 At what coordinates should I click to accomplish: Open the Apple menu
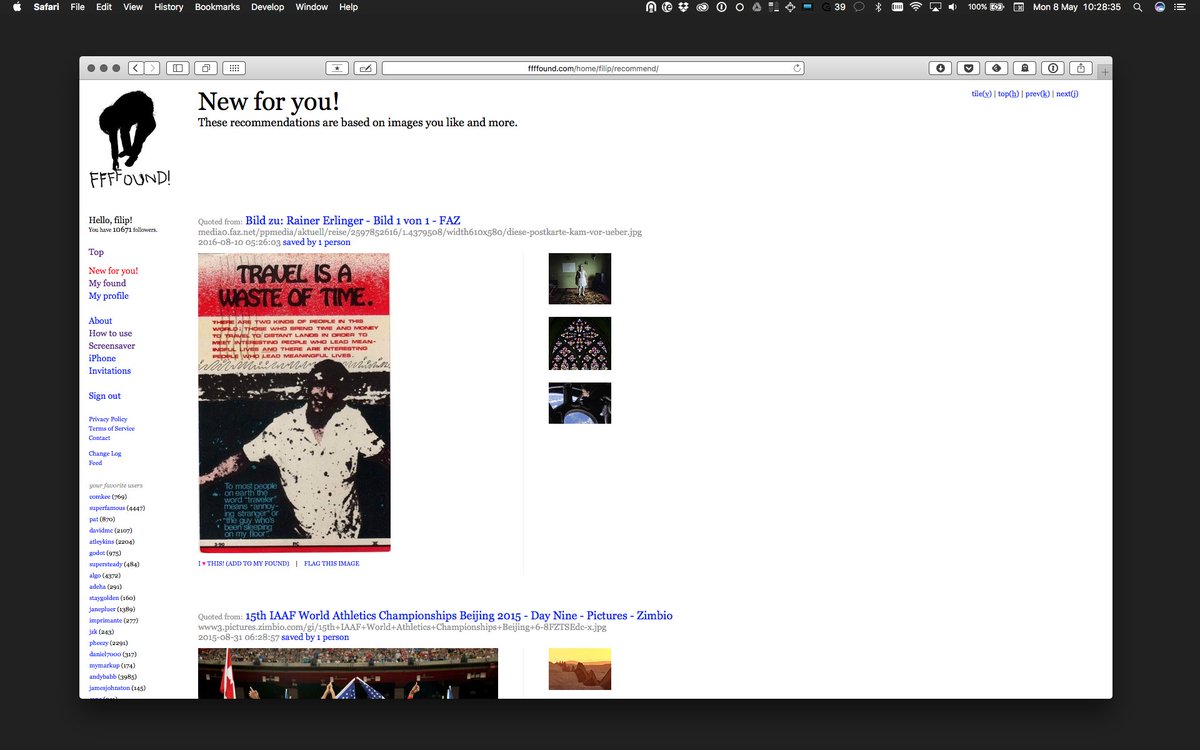(16, 7)
